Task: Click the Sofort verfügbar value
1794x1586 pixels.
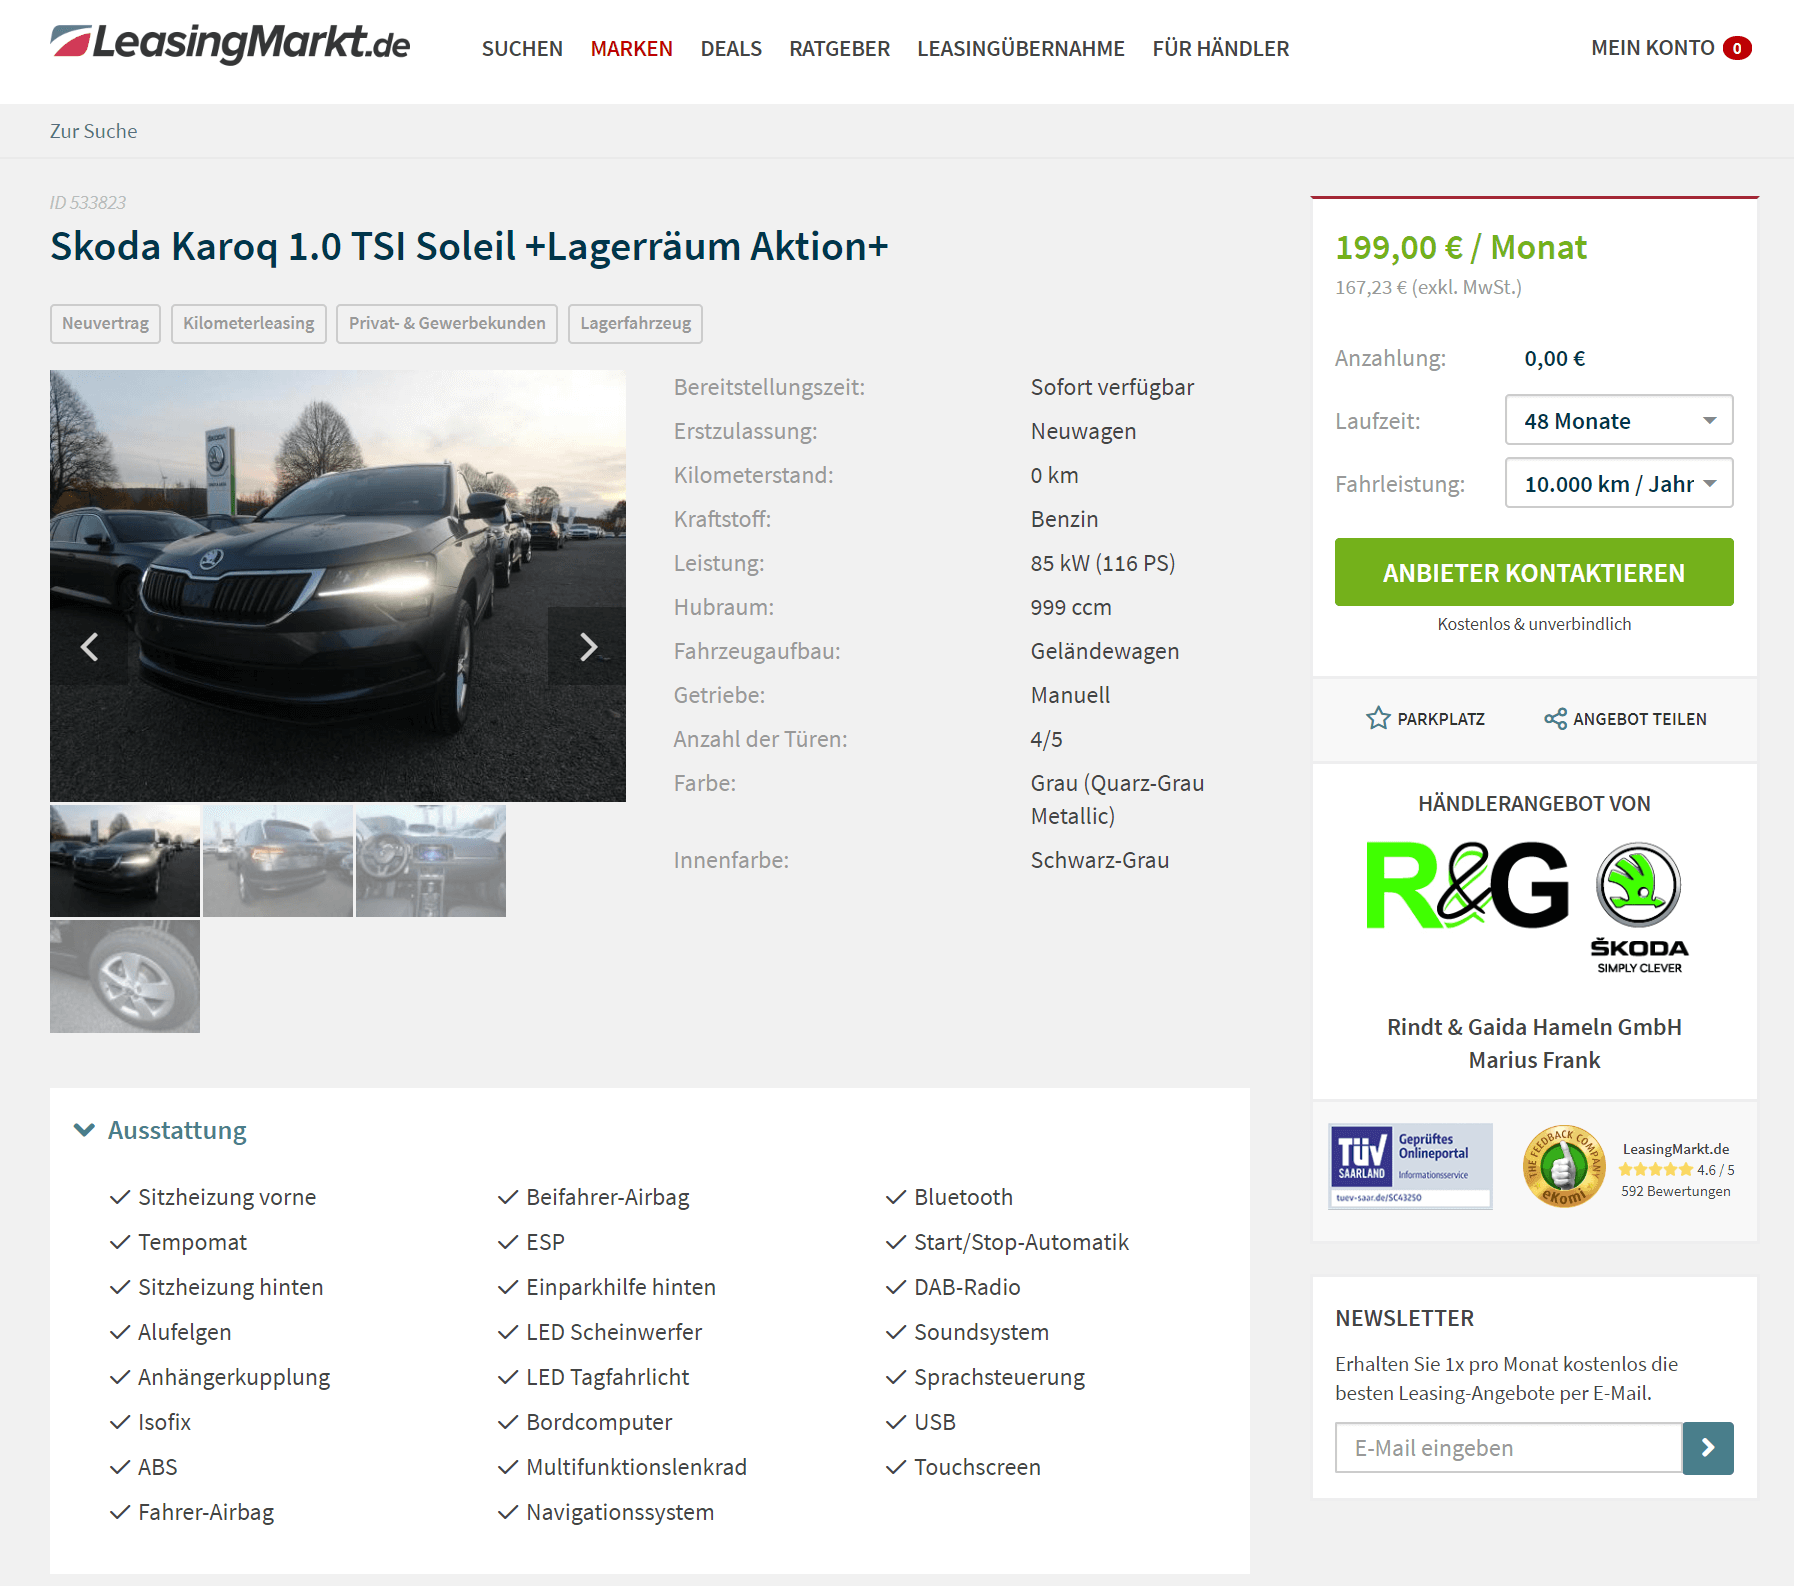Action: 1112,387
